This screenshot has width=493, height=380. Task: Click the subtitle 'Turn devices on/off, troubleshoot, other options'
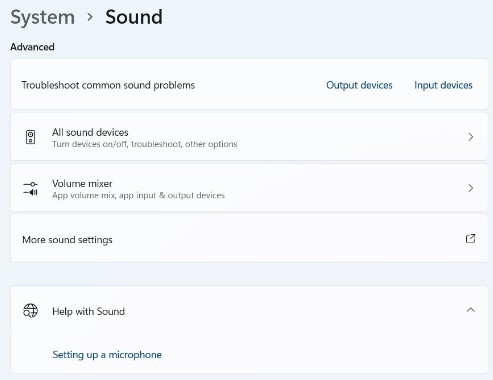pos(145,144)
